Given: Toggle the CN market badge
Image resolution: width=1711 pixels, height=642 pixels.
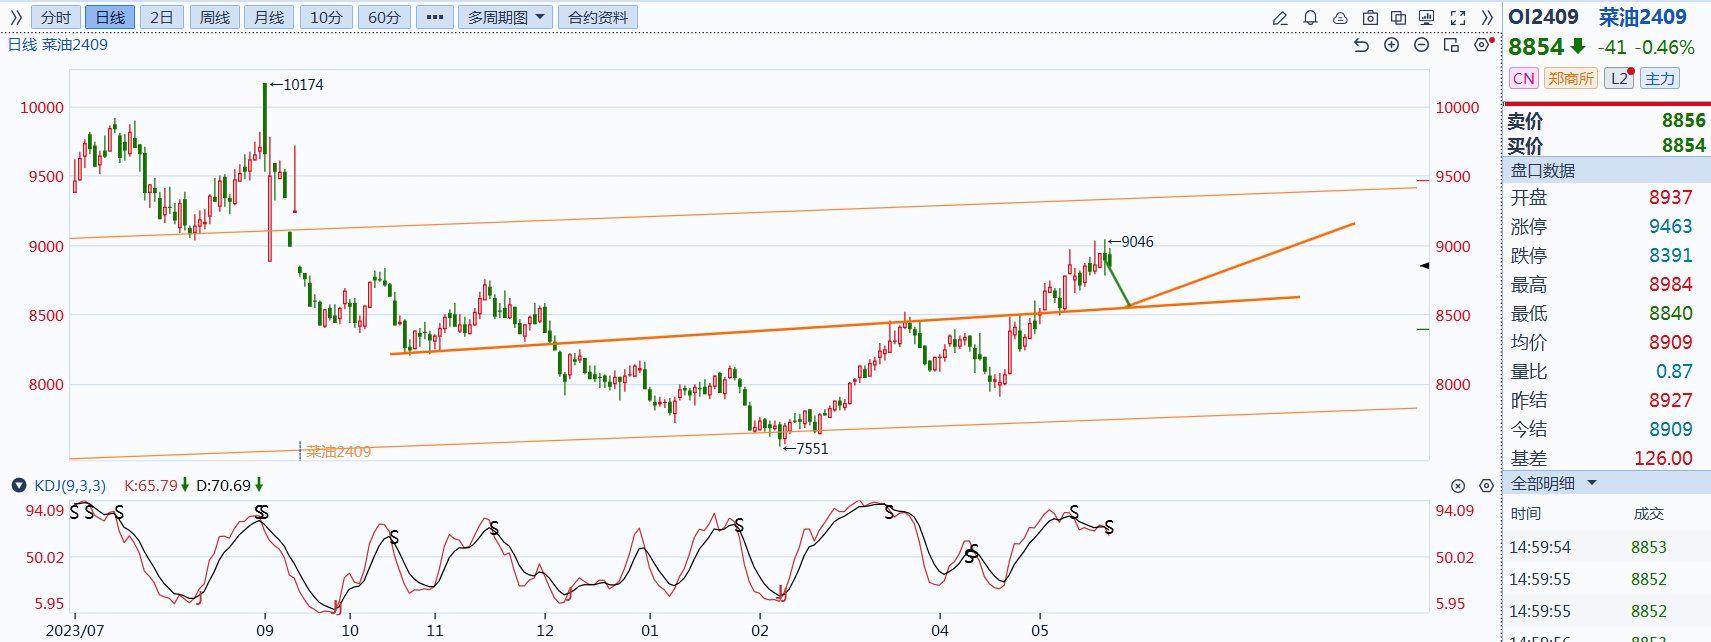Looking at the screenshot, I should [x=1523, y=78].
